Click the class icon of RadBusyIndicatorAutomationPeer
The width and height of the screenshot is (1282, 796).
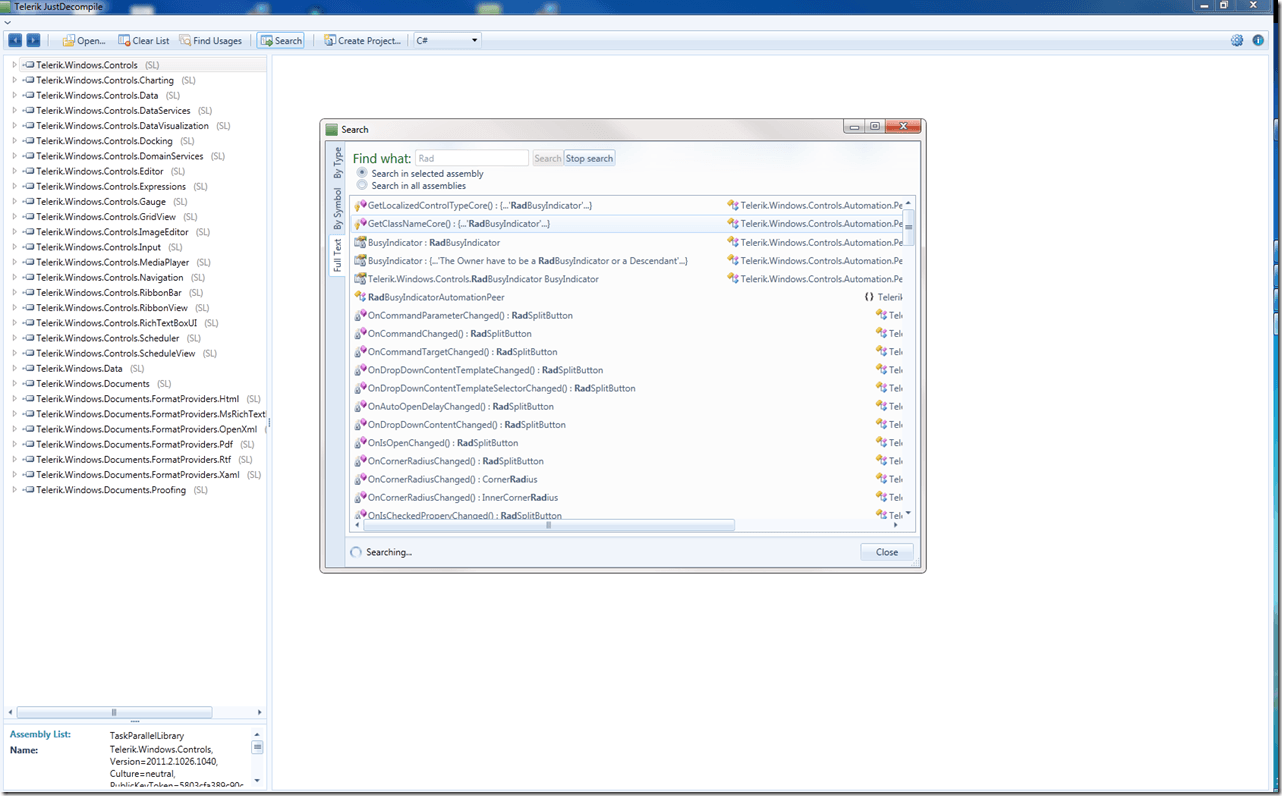(360, 297)
